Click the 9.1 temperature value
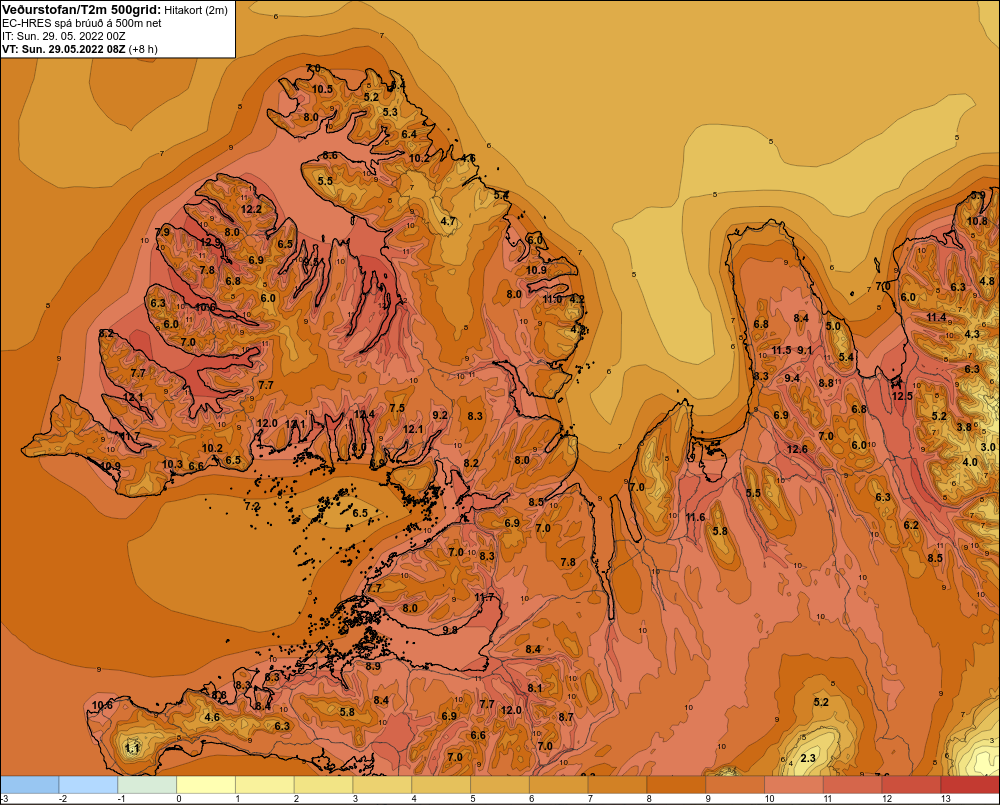This screenshot has height=805, width=1000. (805, 350)
